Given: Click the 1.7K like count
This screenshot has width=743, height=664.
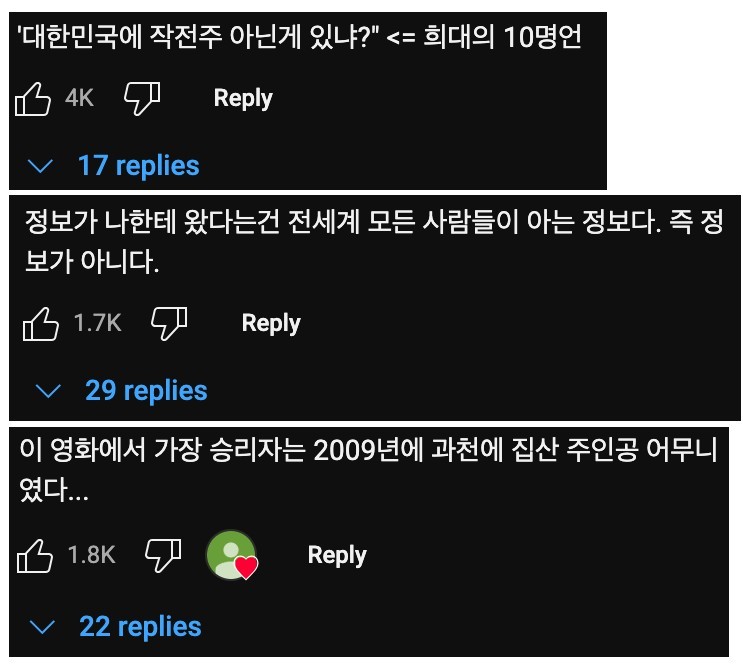Looking at the screenshot, I should pos(97,323).
